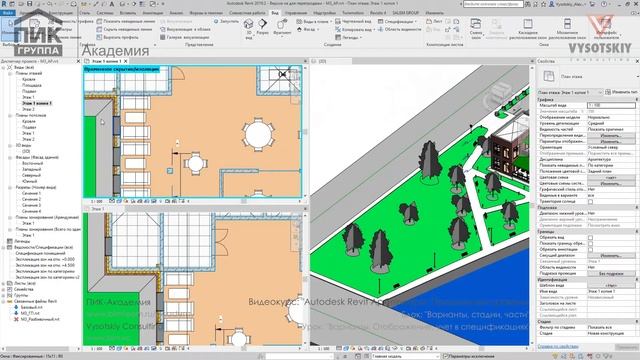Click Визуализация в облаке
The height and width of the screenshot is (360, 640).
point(185,29)
